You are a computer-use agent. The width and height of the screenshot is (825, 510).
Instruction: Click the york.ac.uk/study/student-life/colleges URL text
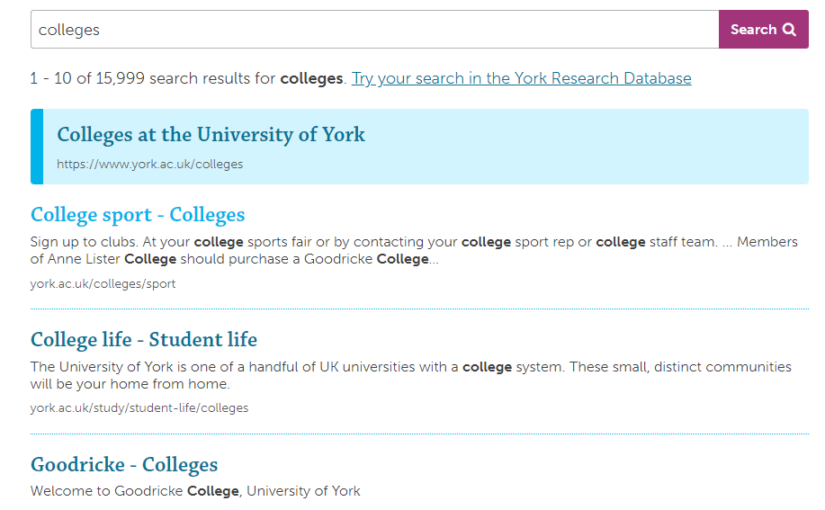tap(139, 408)
